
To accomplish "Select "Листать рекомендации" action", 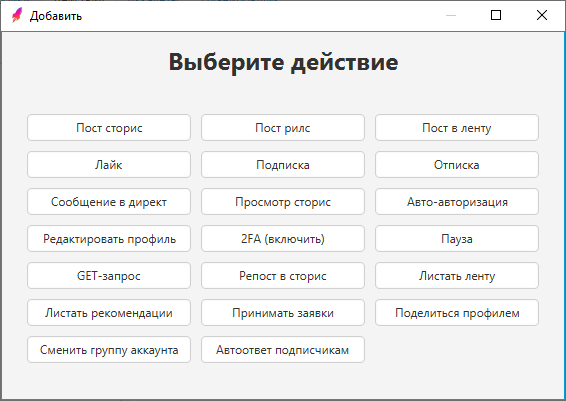I will click(109, 313).
